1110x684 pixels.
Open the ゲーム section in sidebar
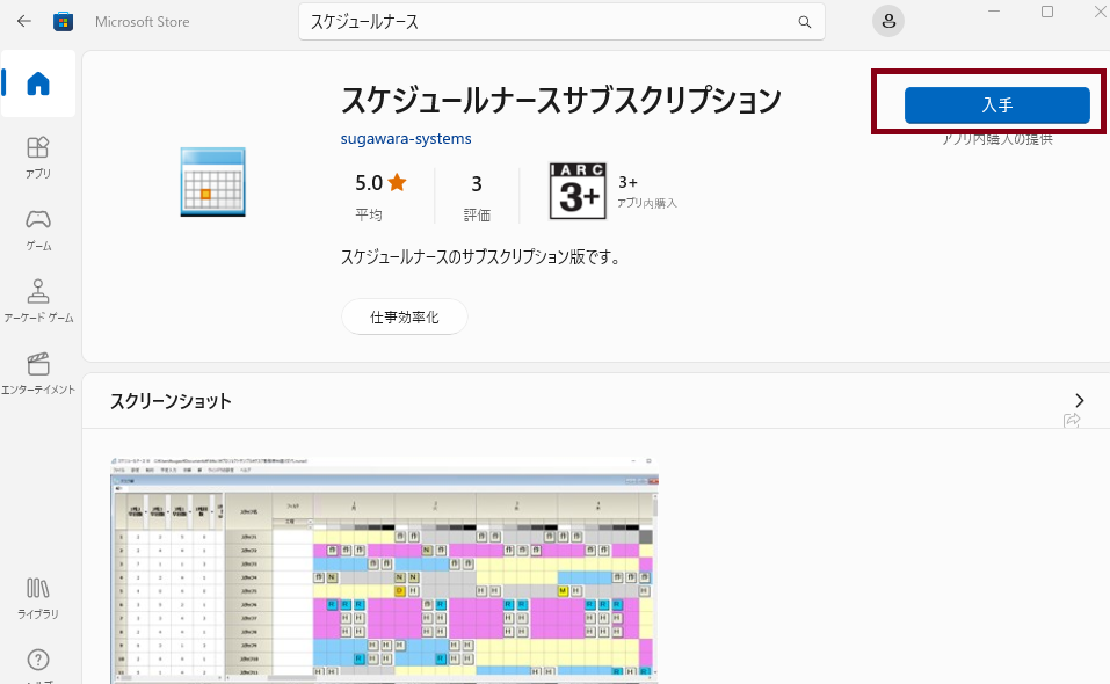pos(38,230)
